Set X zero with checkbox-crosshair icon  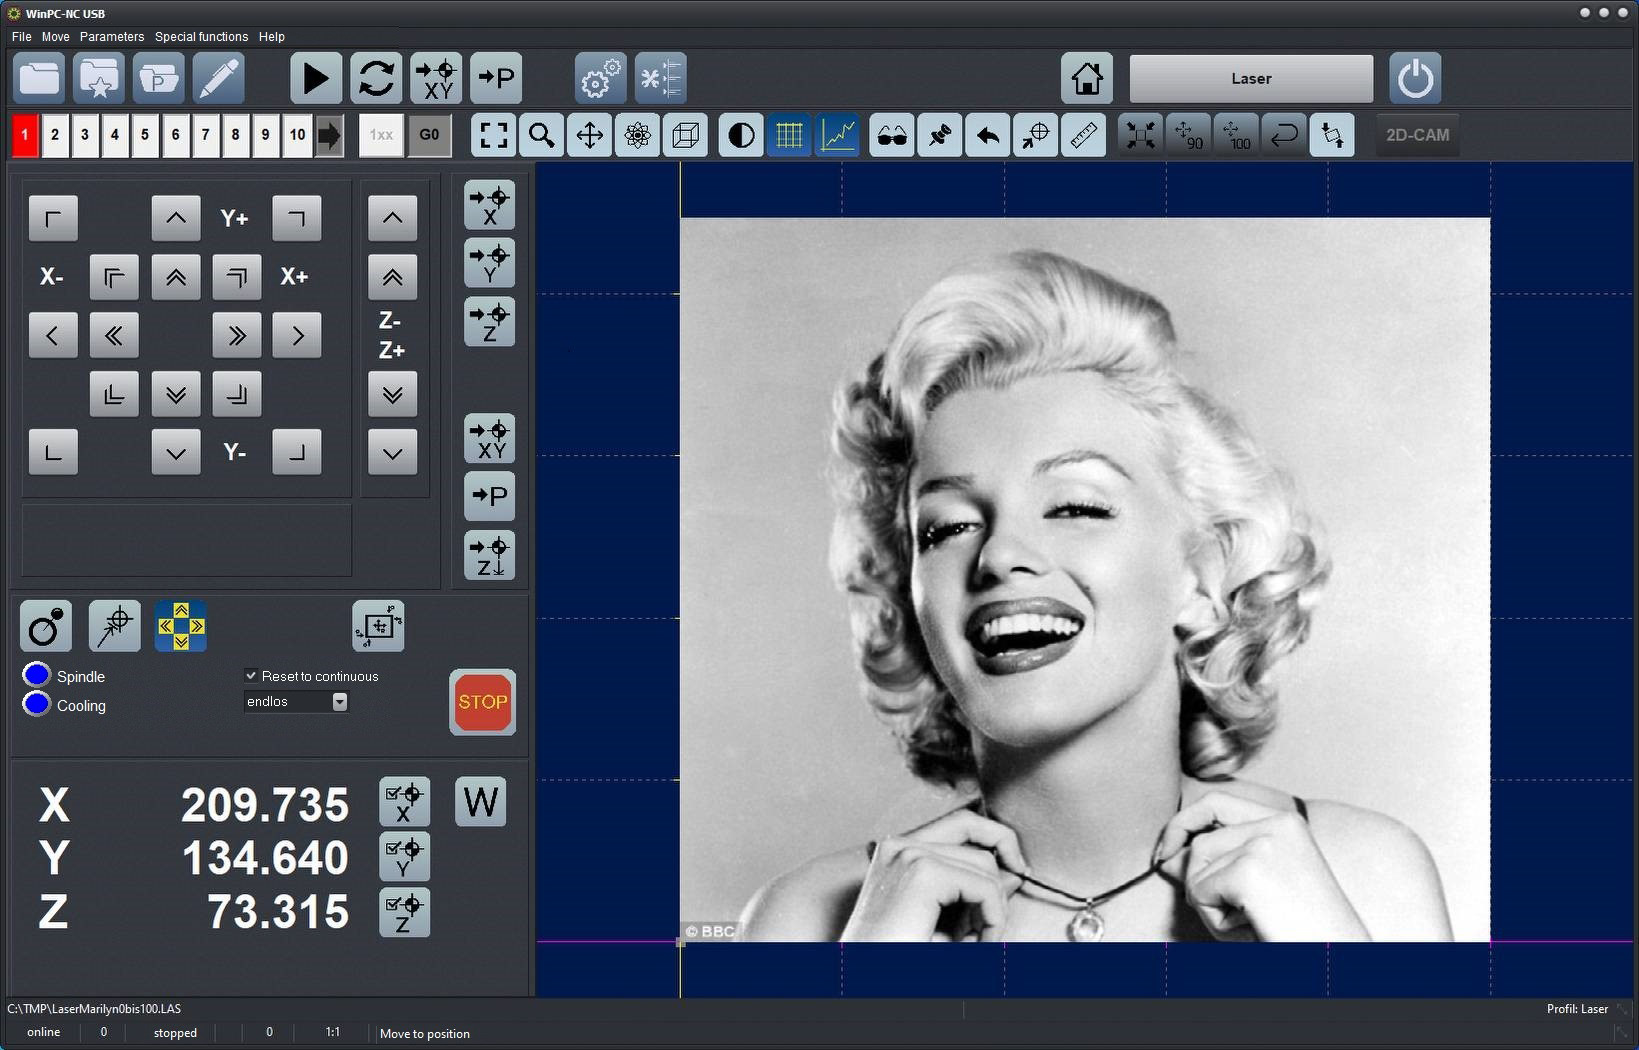coord(405,802)
